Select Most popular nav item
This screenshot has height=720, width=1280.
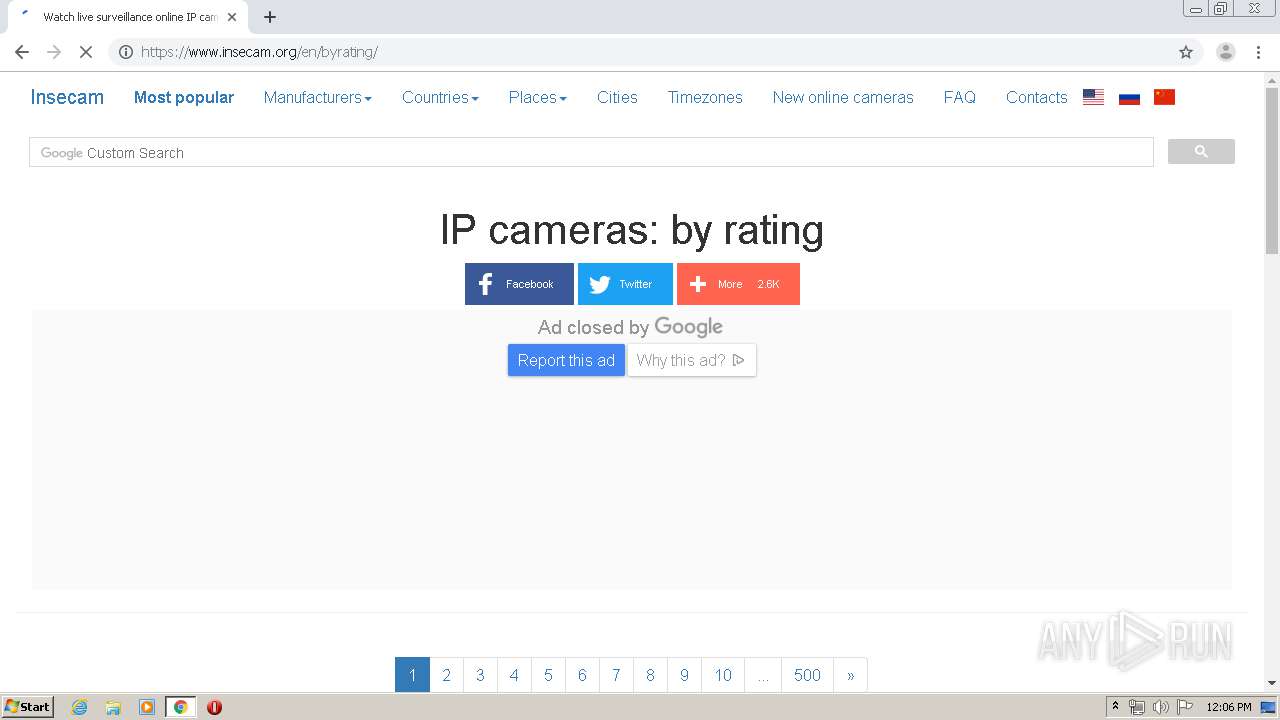(184, 97)
